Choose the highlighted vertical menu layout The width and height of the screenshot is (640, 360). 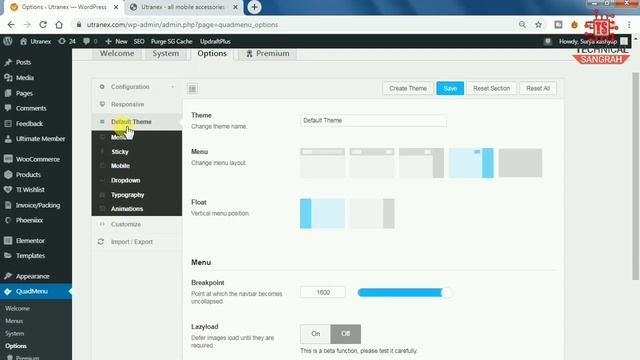tap(471, 163)
